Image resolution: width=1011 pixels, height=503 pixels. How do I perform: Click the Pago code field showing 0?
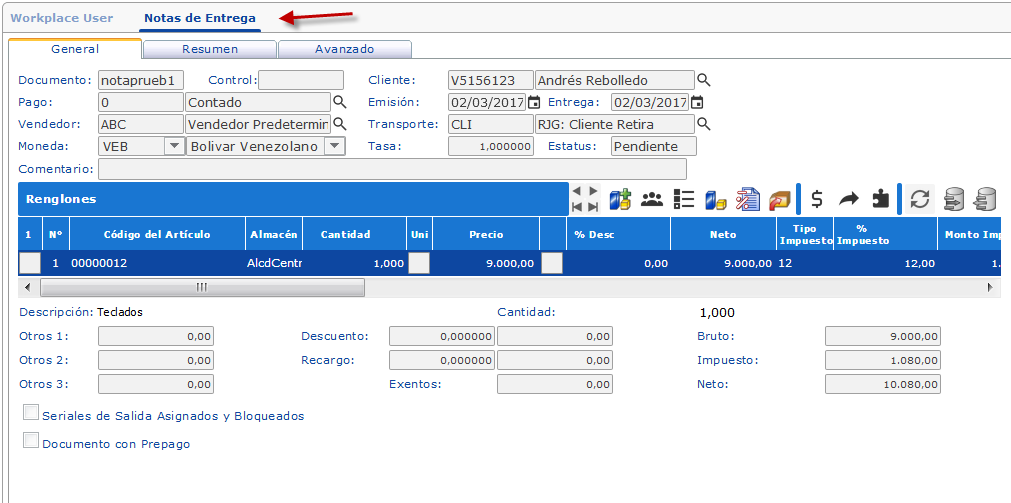tap(141, 103)
